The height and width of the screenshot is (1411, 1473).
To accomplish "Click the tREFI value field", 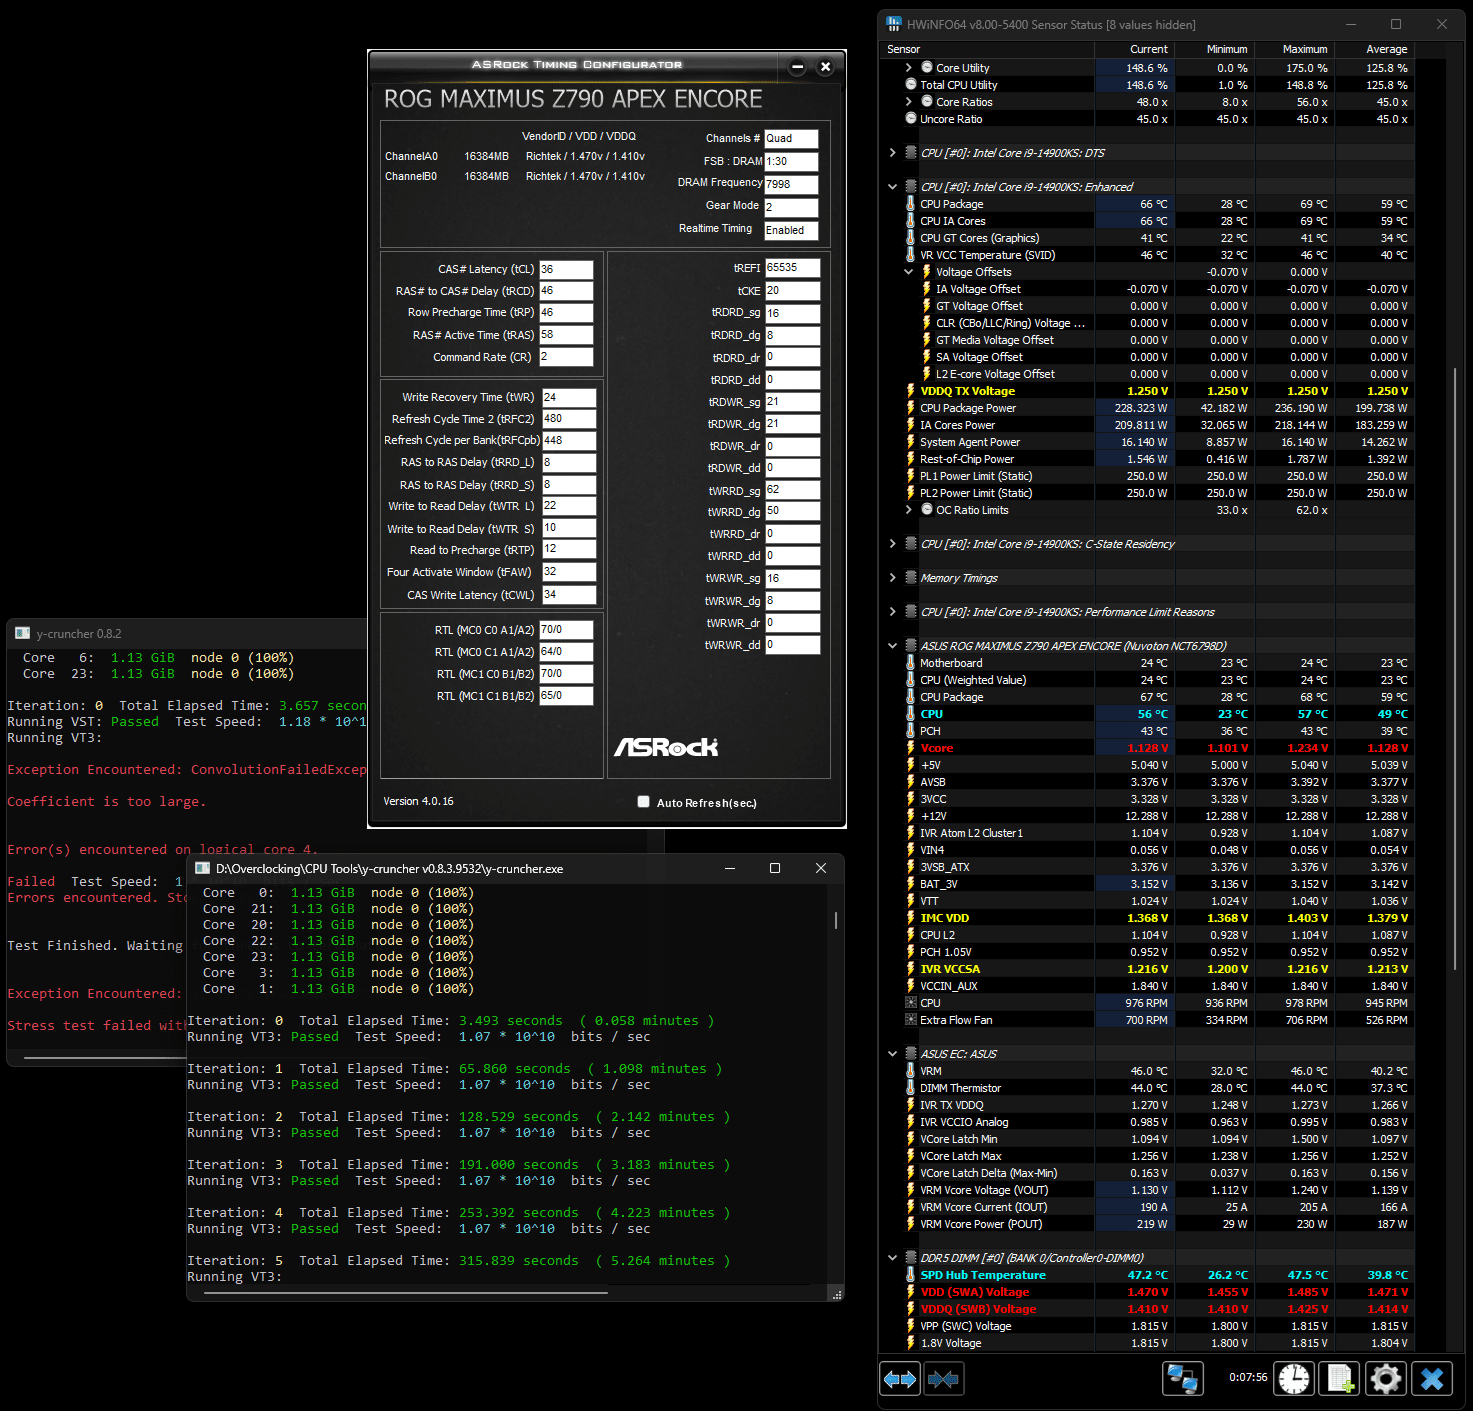I will coord(793,268).
